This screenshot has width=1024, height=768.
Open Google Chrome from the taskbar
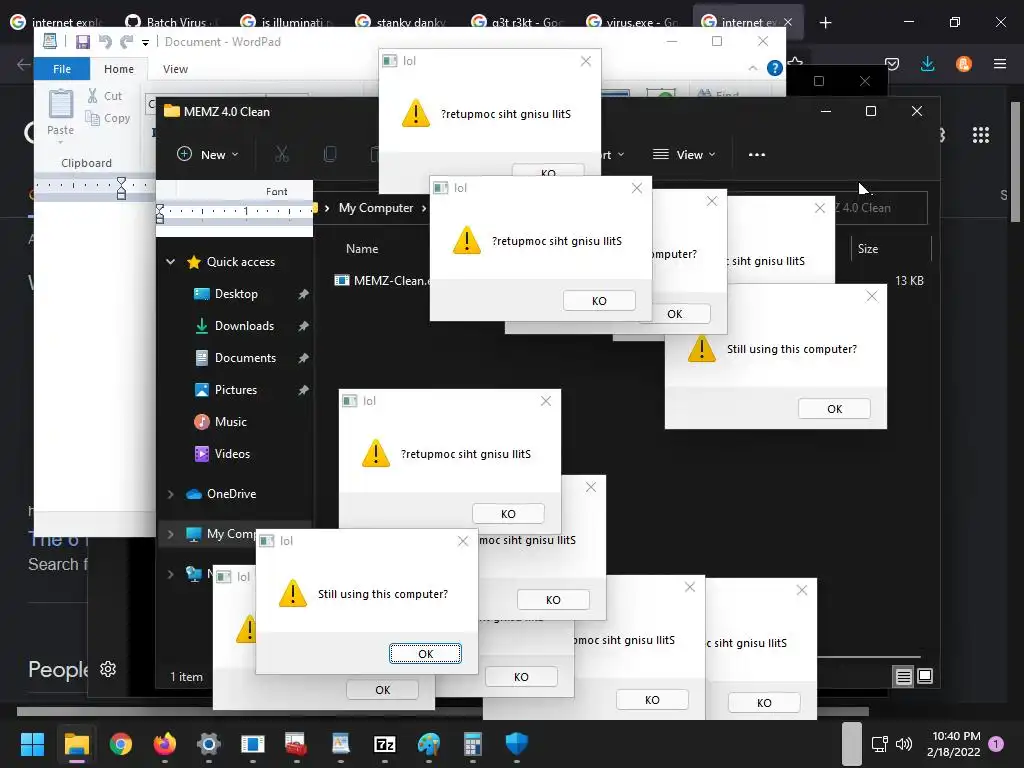pyautogui.click(x=121, y=744)
